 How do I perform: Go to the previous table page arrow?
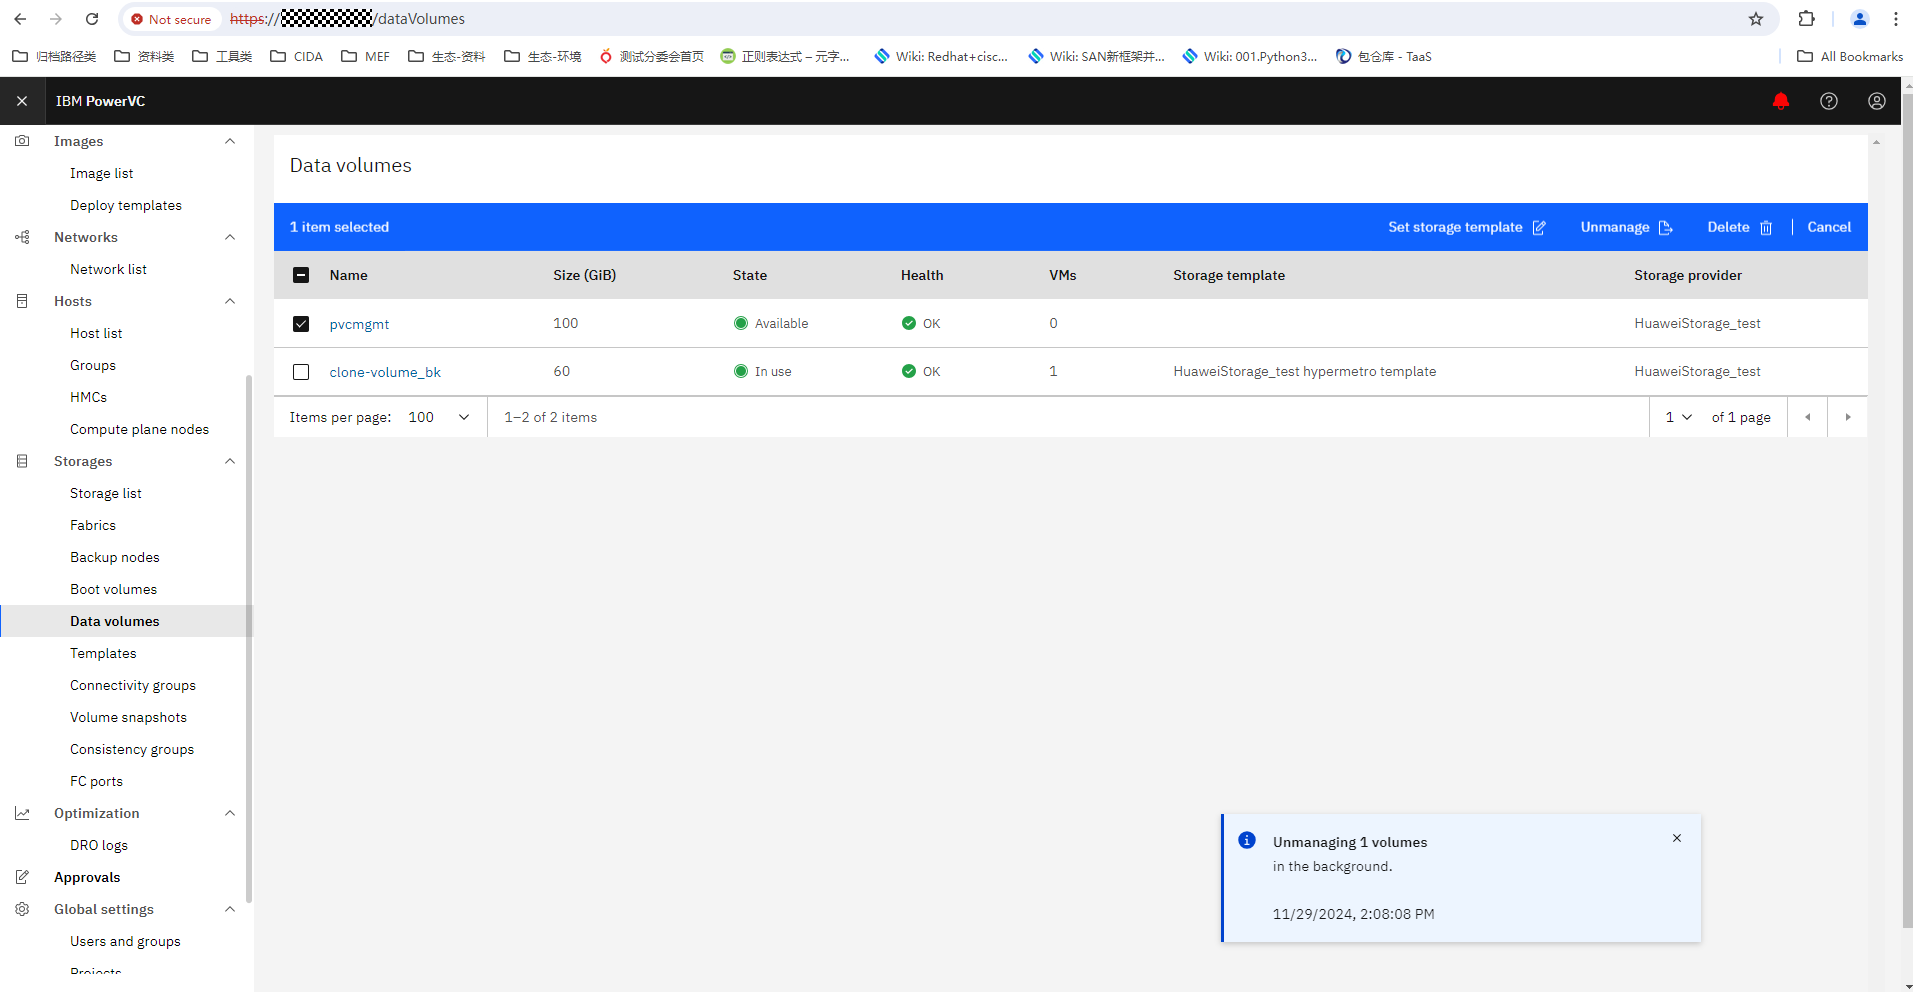click(x=1807, y=417)
